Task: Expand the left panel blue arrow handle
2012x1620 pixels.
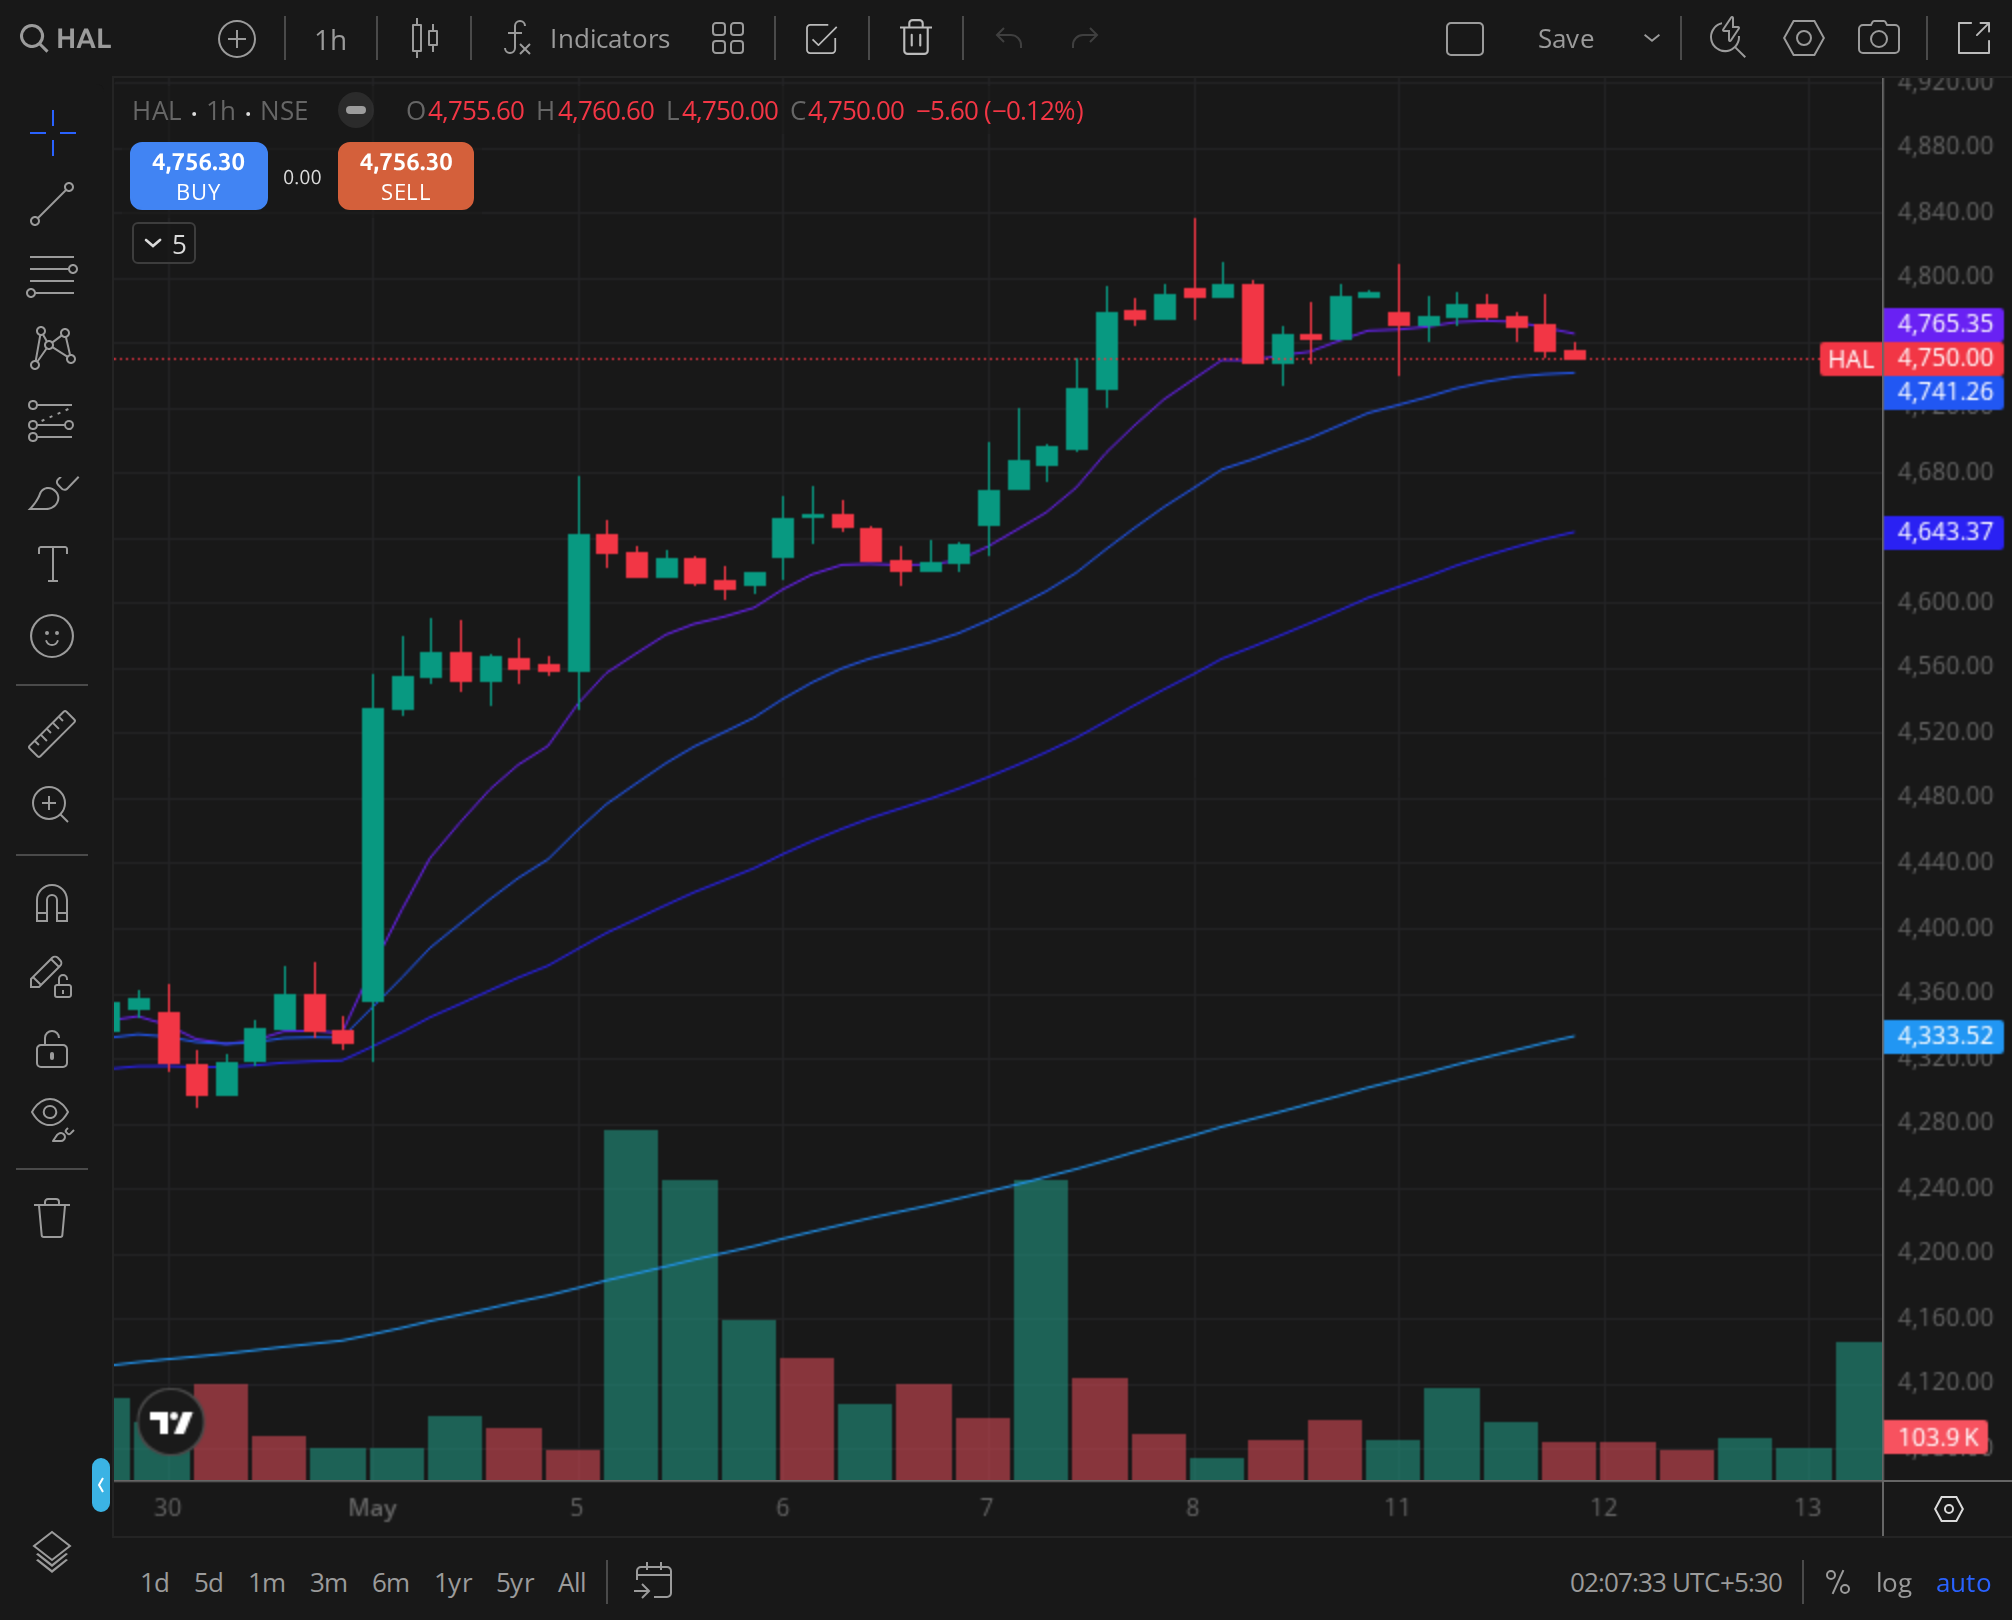Action: (100, 1485)
